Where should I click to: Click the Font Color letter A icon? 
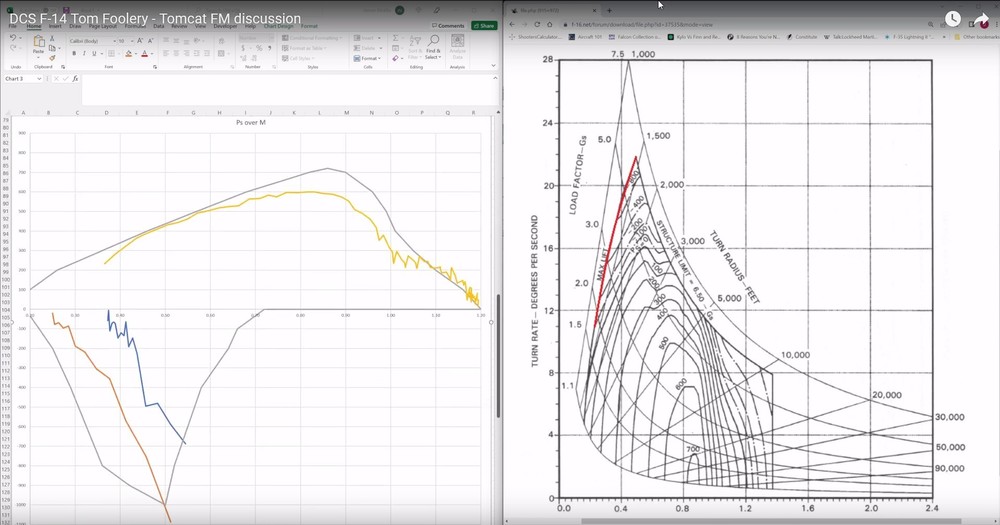pyautogui.click(x=145, y=54)
